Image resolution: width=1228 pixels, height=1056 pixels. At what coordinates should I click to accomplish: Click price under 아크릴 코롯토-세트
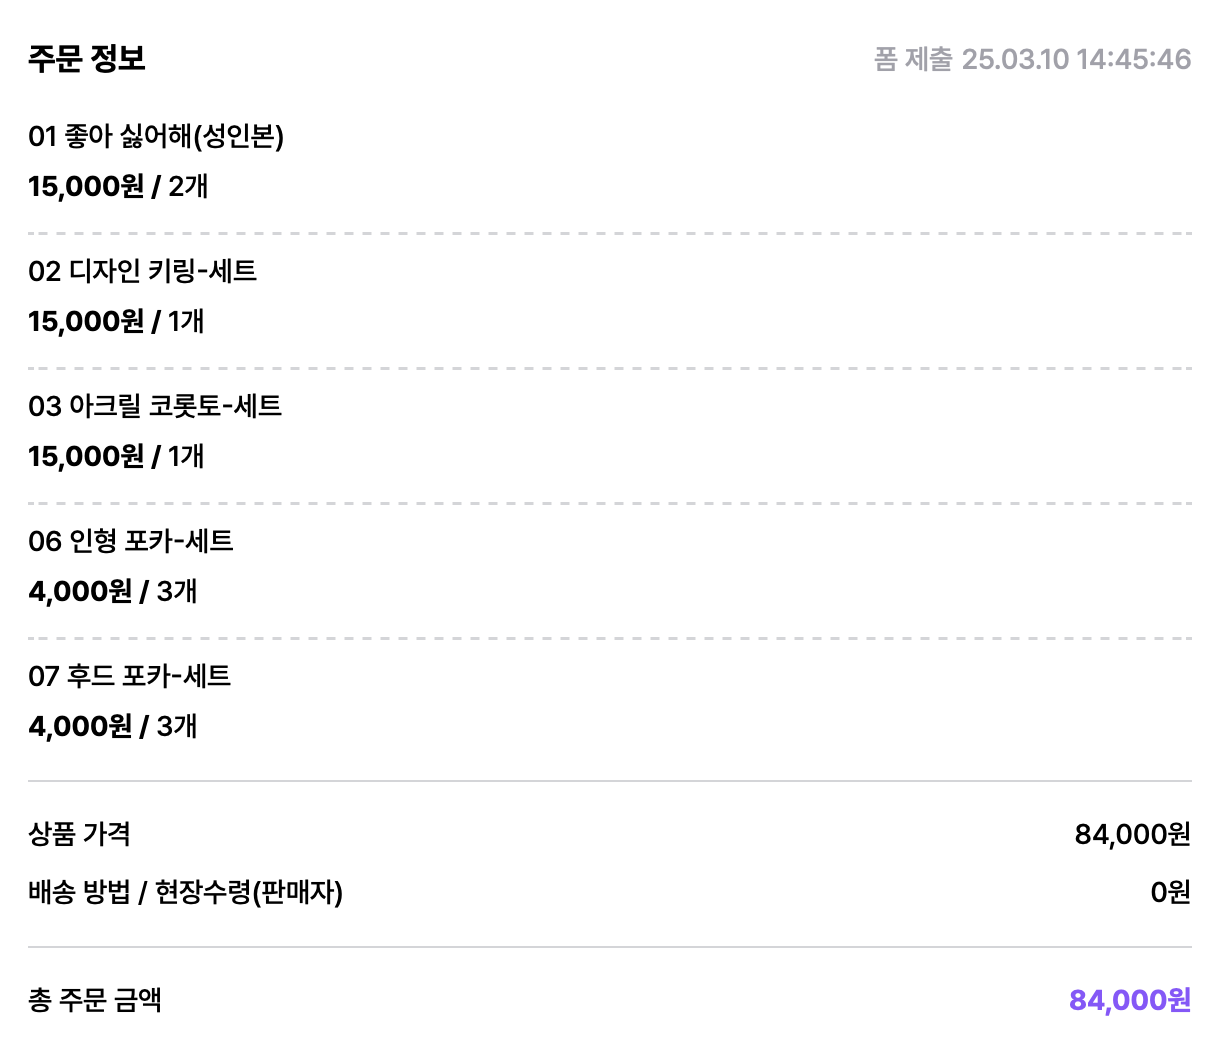116,456
